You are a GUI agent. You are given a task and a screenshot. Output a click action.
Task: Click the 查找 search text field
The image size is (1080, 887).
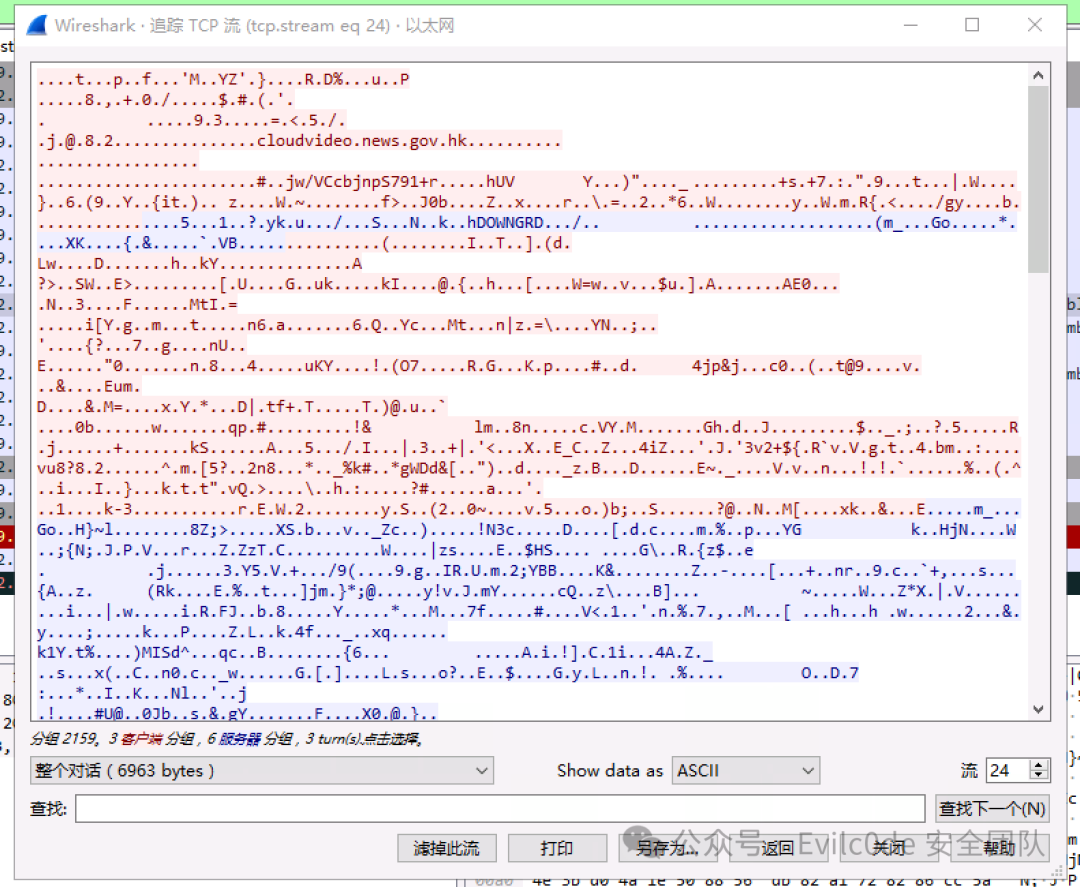(500, 808)
